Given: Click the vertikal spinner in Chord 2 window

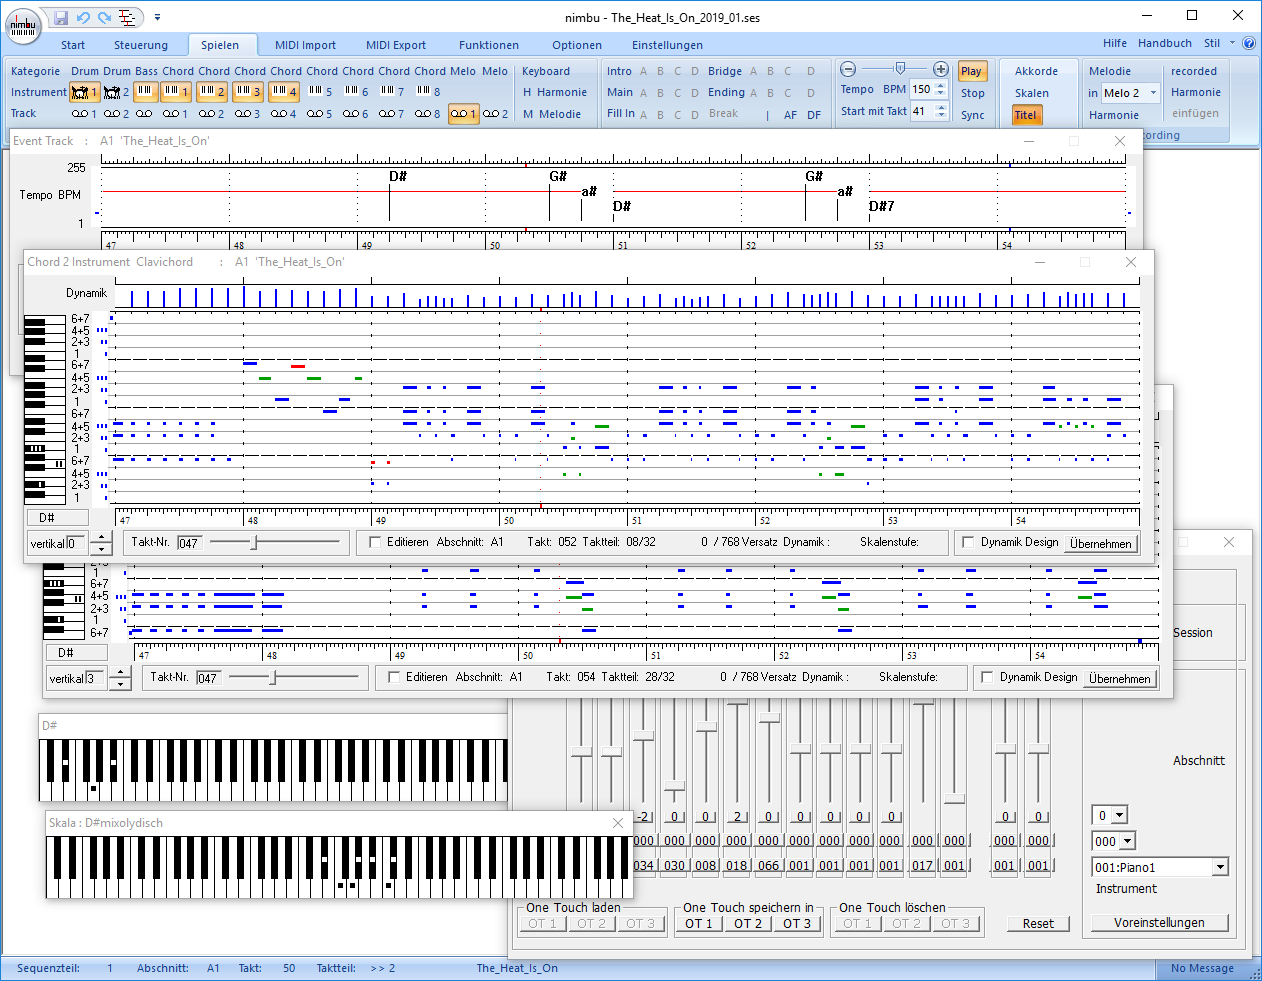Looking at the screenshot, I should tap(101, 544).
